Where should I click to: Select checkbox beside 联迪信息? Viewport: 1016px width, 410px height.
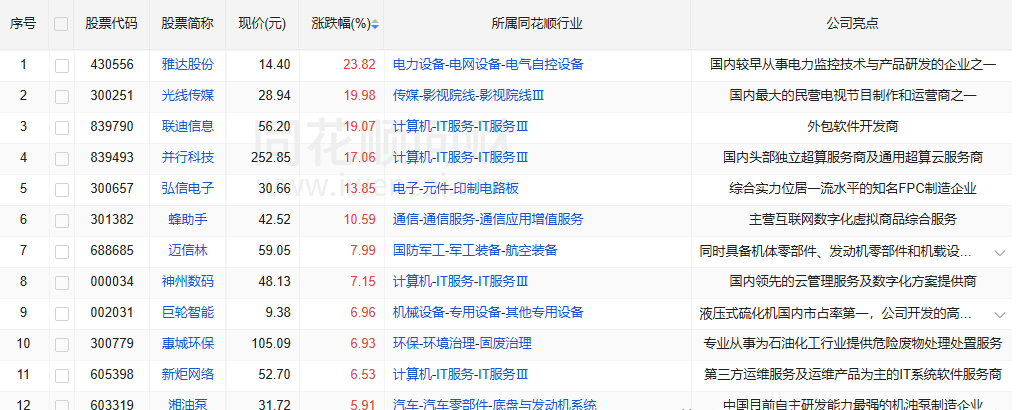point(62,128)
